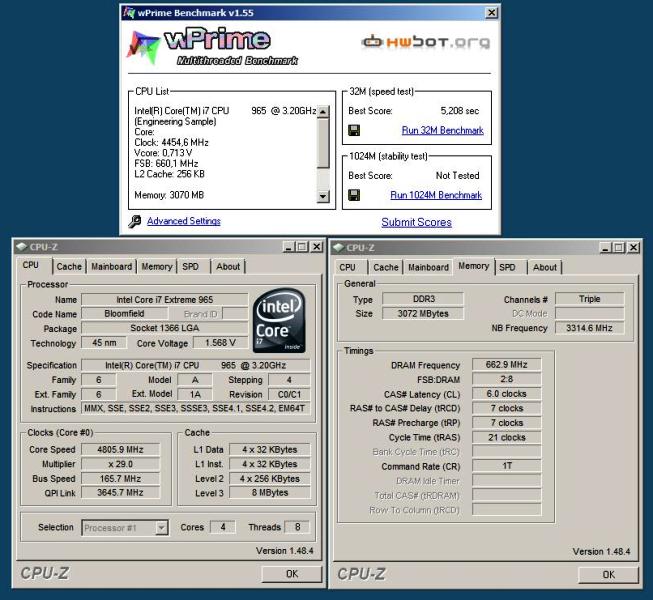Screen dimensions: 653x600
Task: Click scroll up arrow in CPU List
Action: pyautogui.click(x=323, y=112)
